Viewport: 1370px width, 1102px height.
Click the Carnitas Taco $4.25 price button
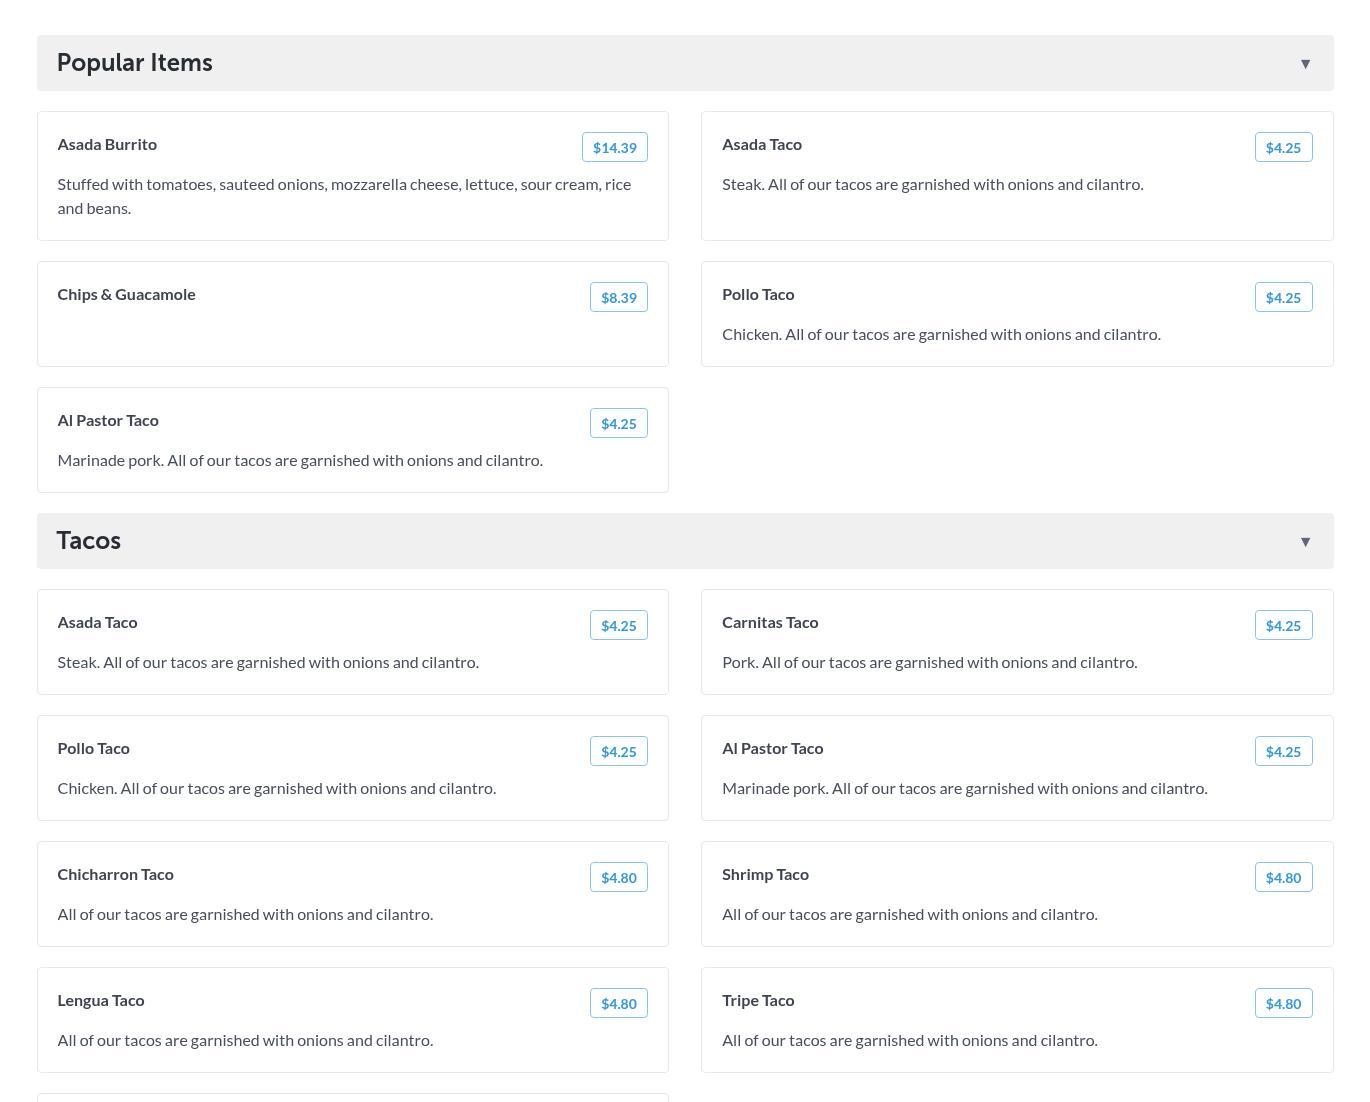click(1283, 626)
